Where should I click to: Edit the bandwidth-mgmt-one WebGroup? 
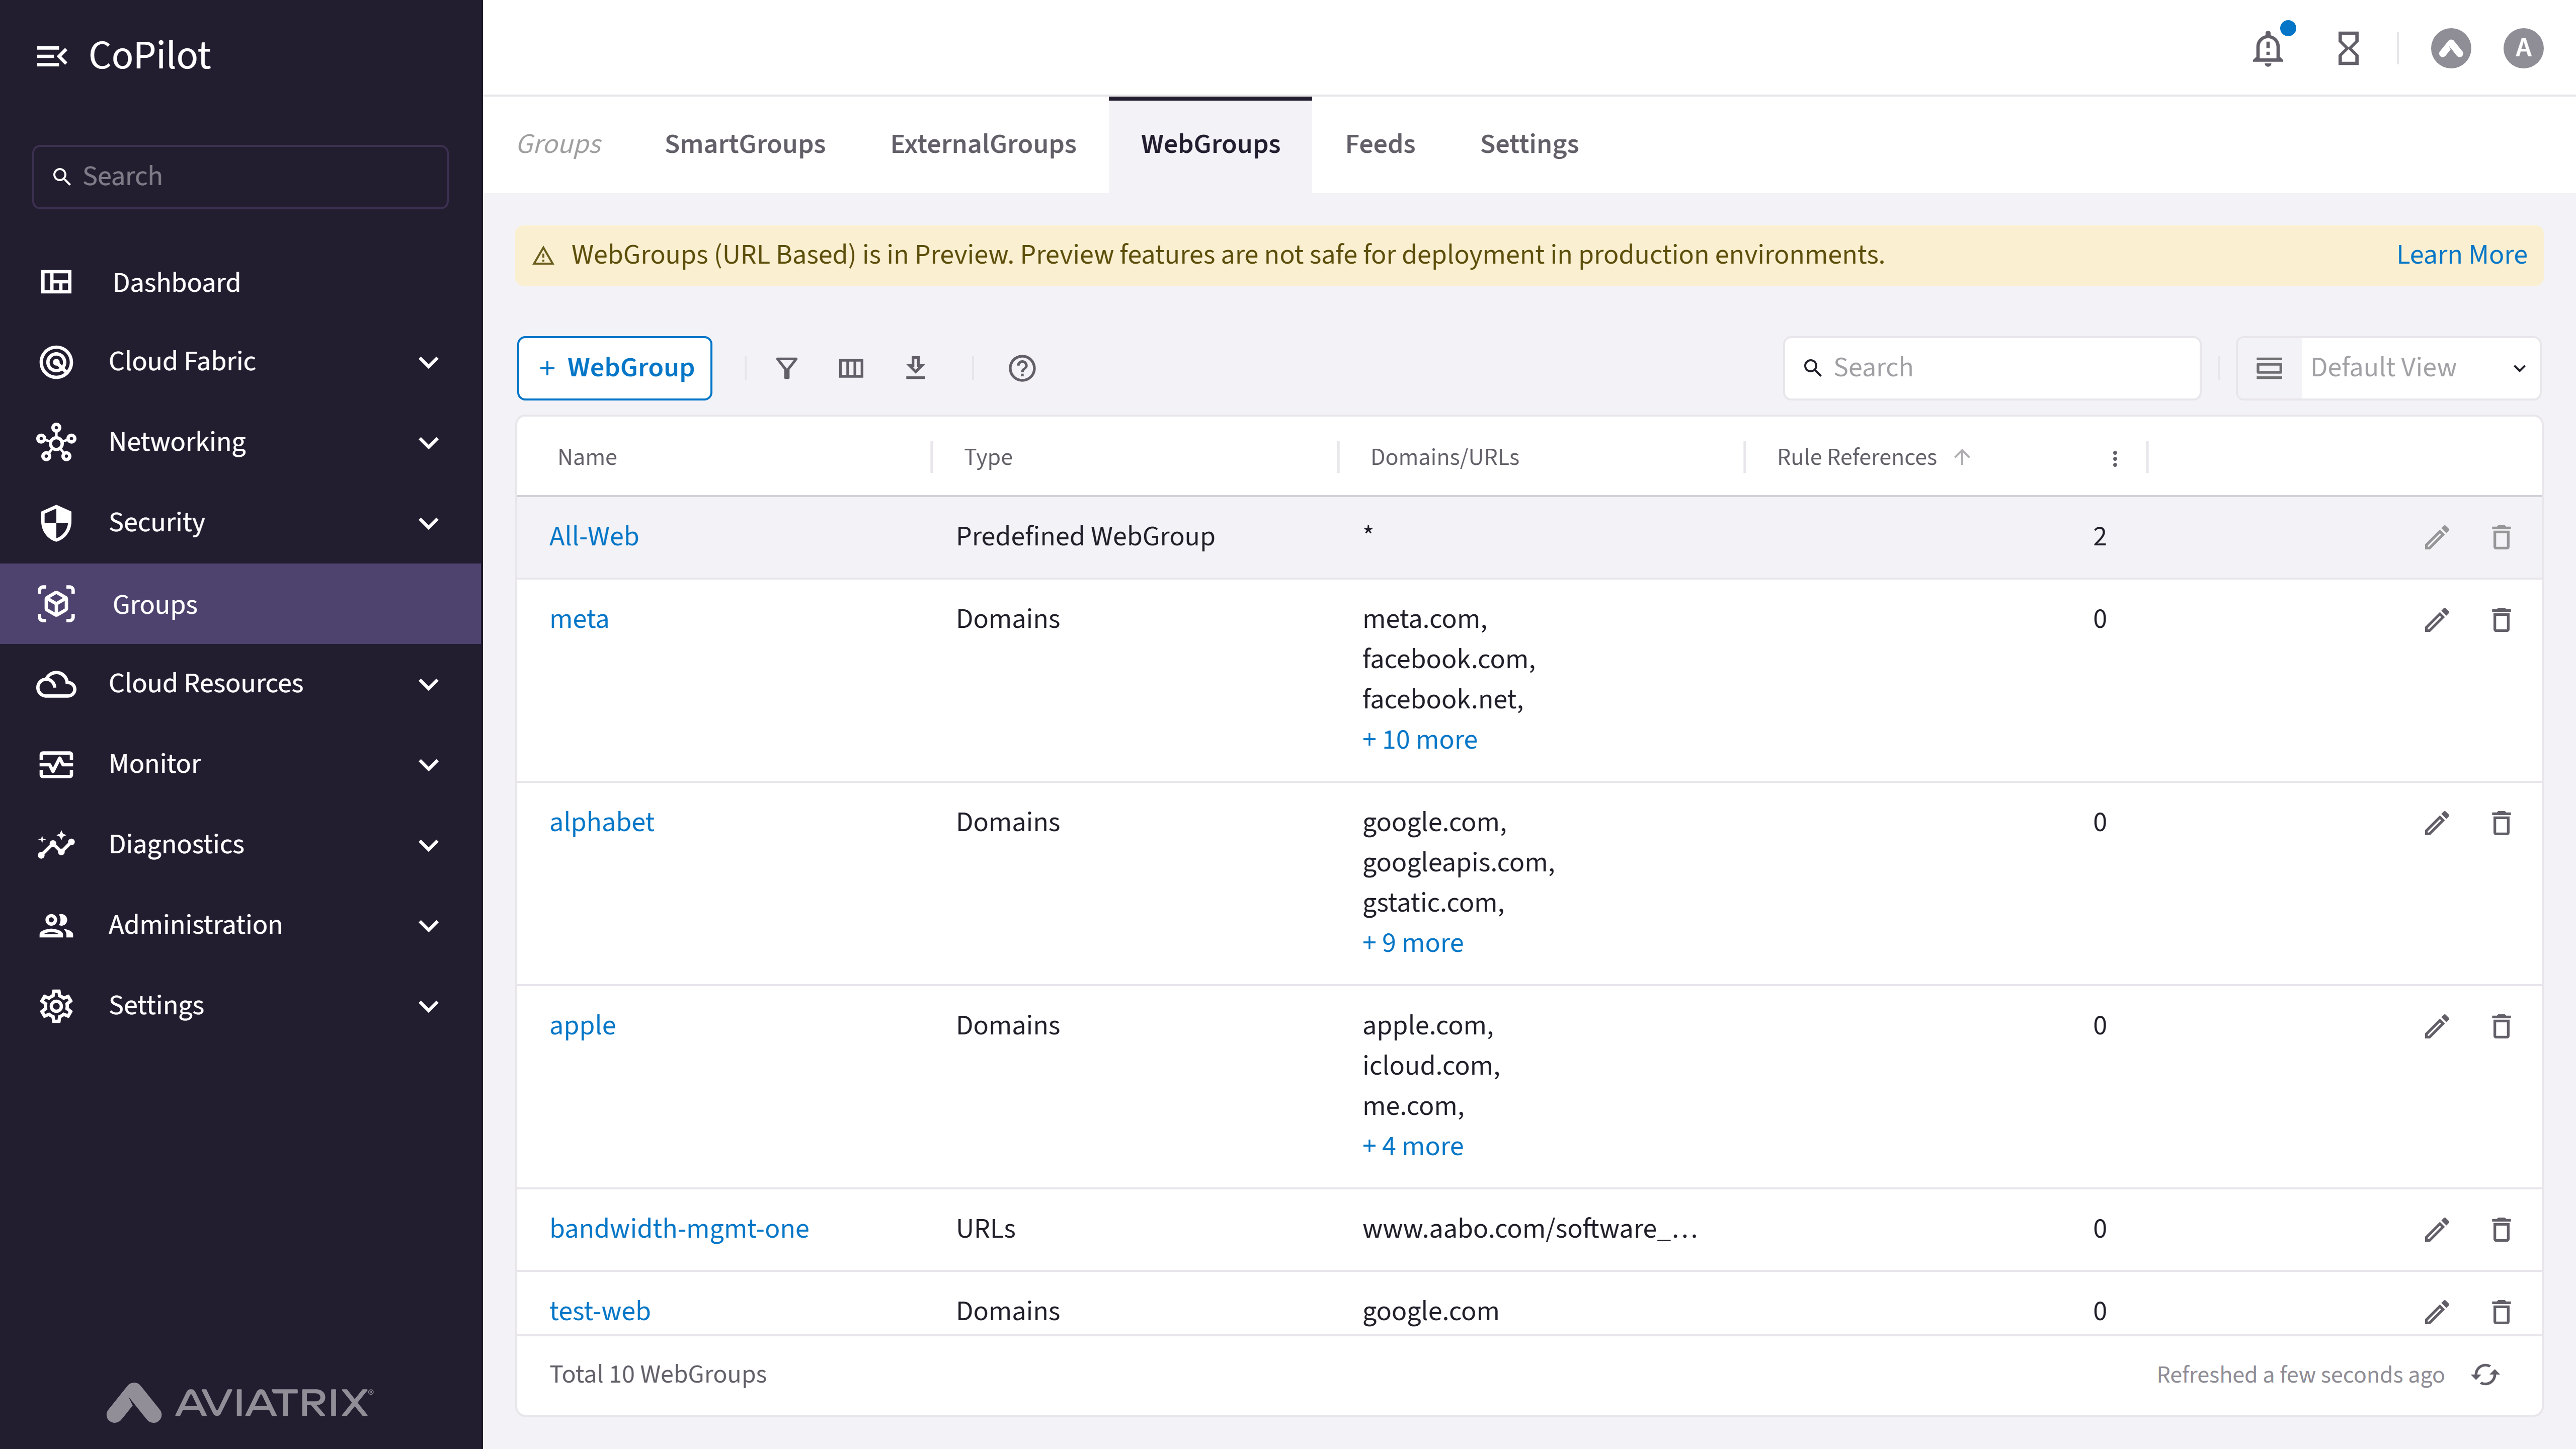2437,1229
